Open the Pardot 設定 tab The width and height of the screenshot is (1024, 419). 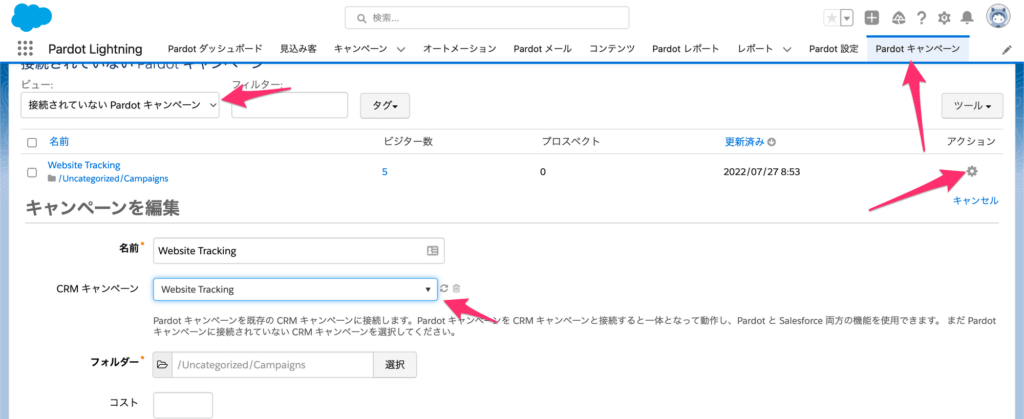click(x=833, y=49)
